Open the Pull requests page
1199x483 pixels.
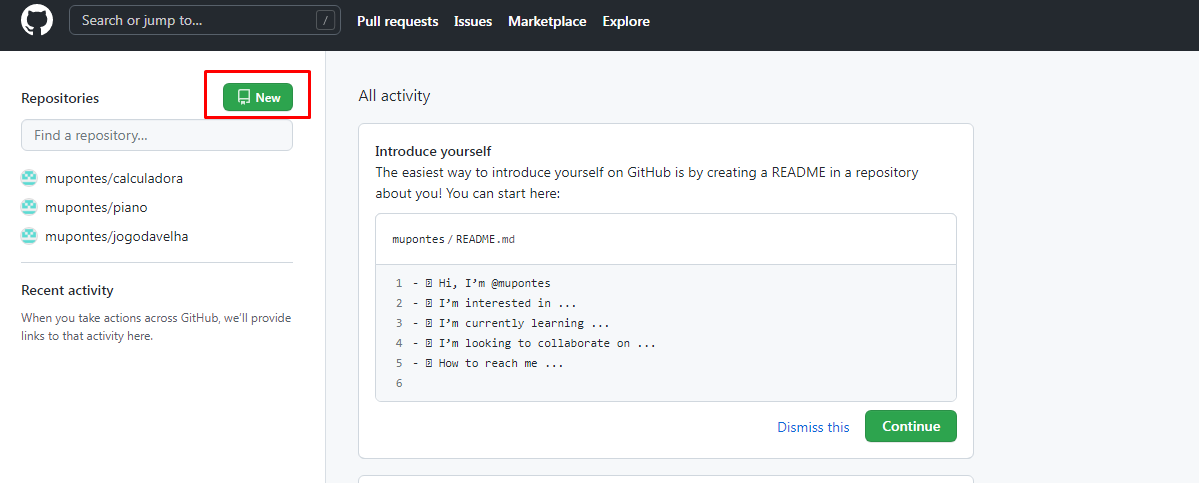click(398, 21)
